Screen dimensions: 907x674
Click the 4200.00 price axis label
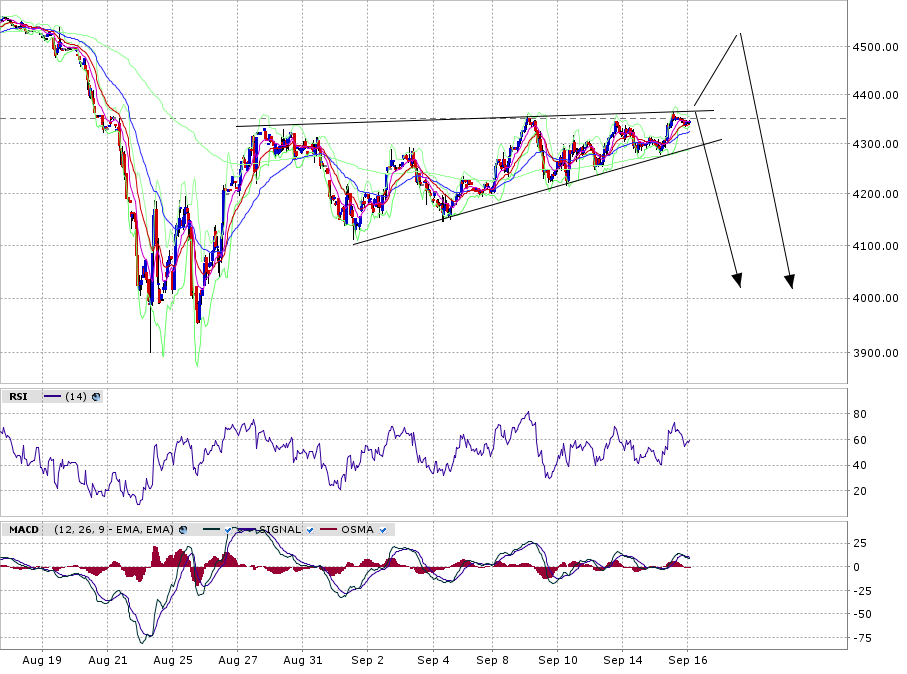pos(876,194)
